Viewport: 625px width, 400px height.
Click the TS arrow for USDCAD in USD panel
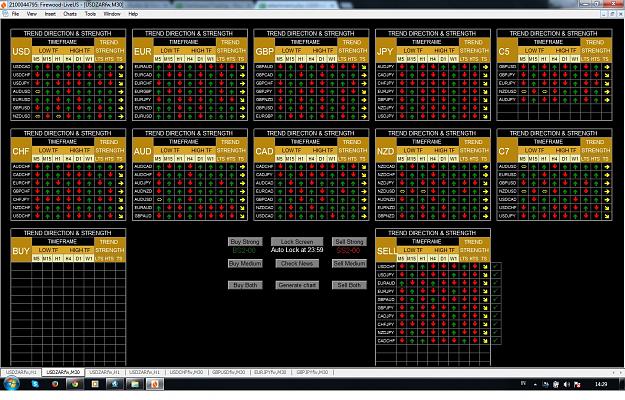tap(121, 67)
